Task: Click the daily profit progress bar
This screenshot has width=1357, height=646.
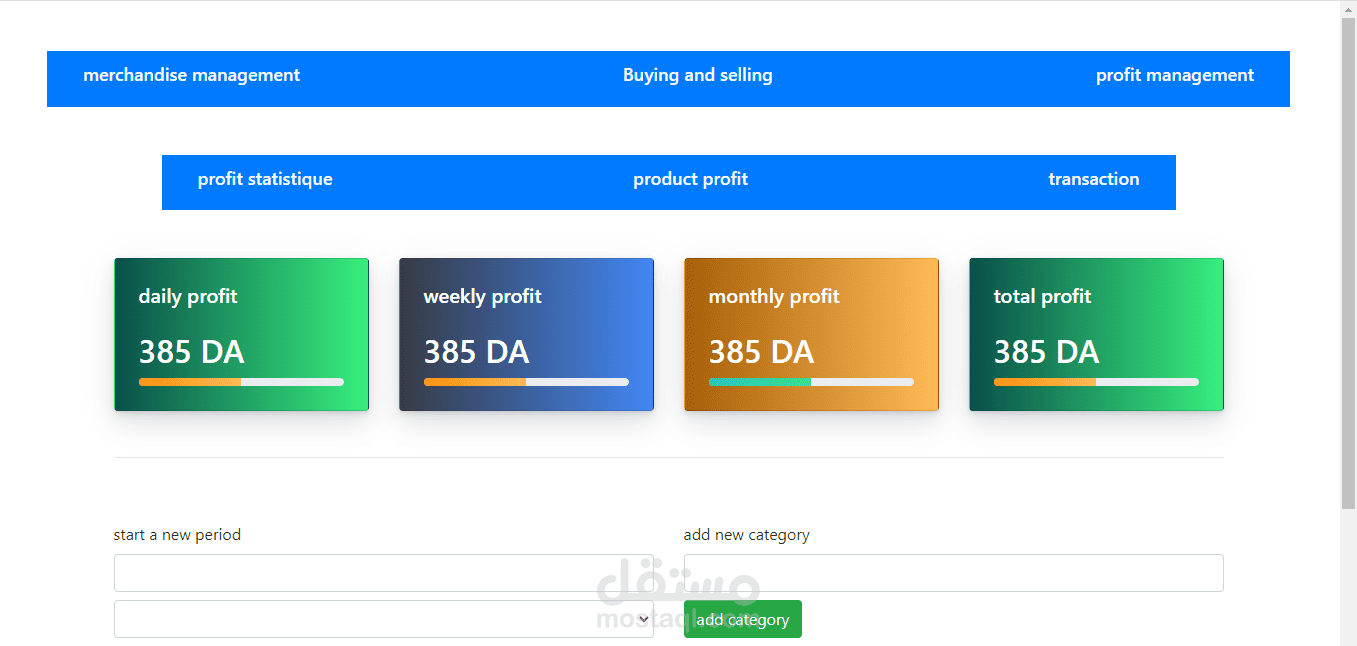Action: coord(241,382)
